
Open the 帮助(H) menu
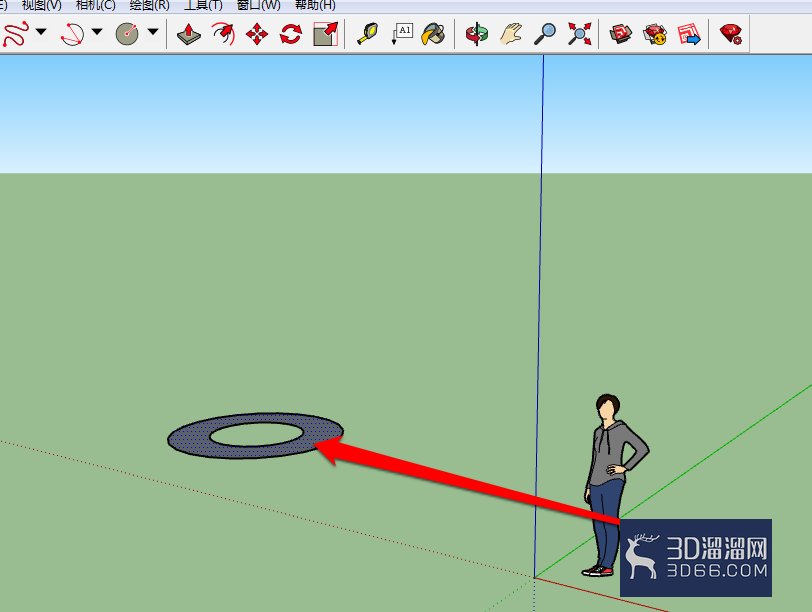coord(315,5)
